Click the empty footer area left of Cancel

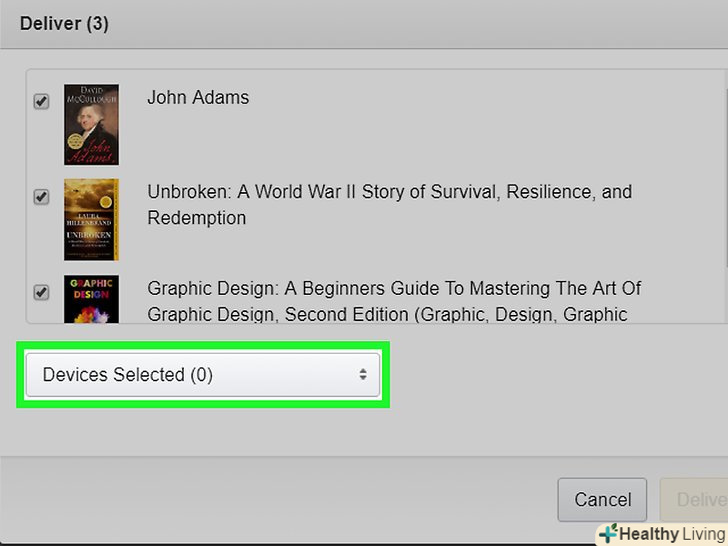(280, 498)
